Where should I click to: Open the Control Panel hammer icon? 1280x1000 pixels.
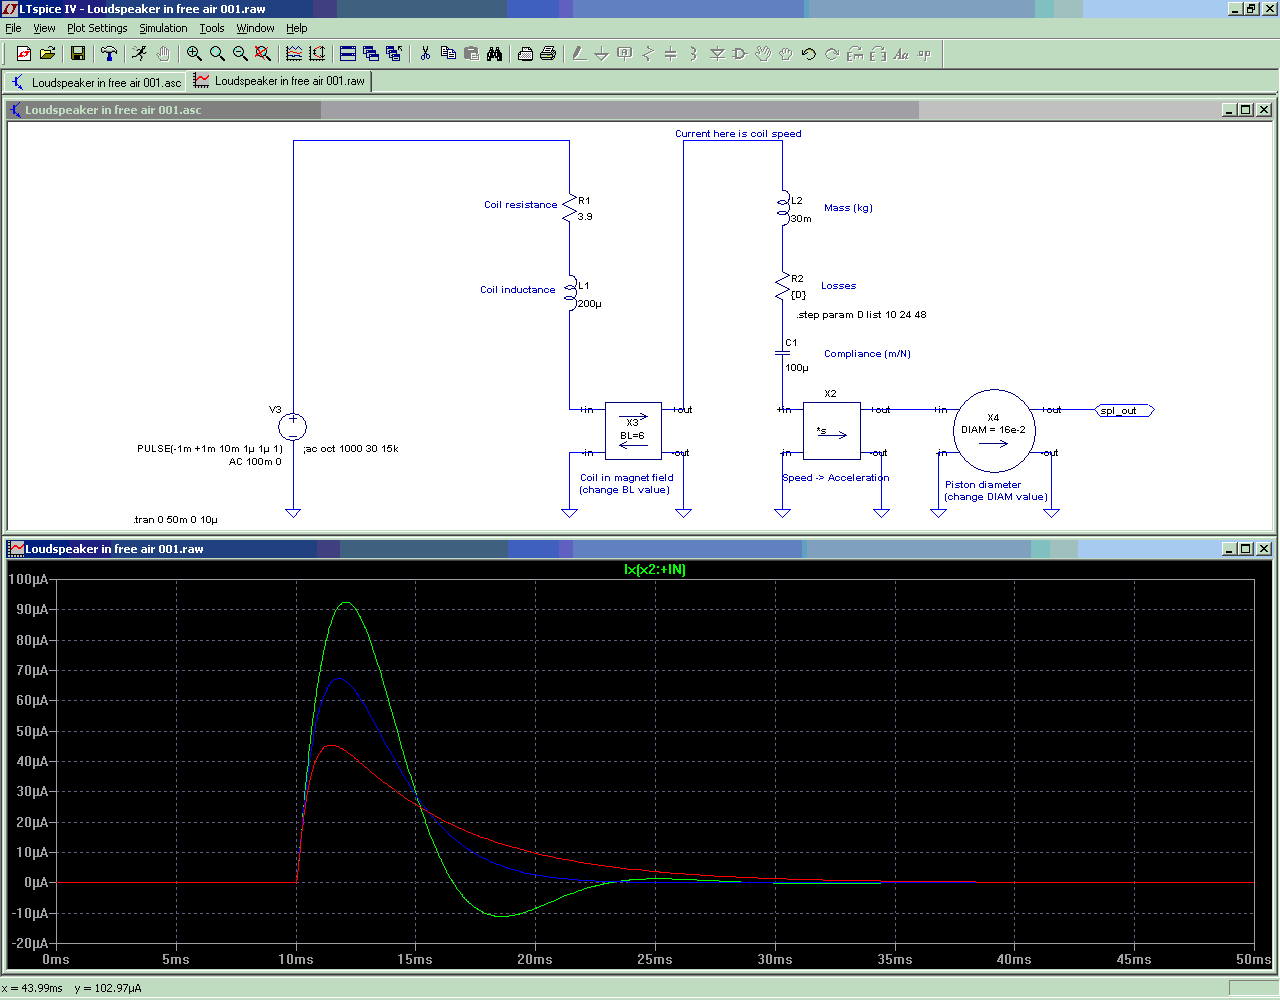point(109,54)
